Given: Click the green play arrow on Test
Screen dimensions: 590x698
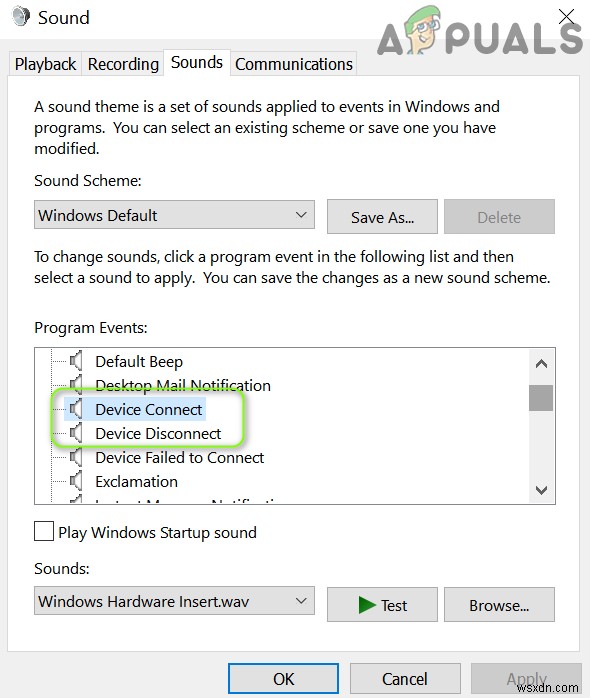Looking at the screenshot, I should (367, 605).
